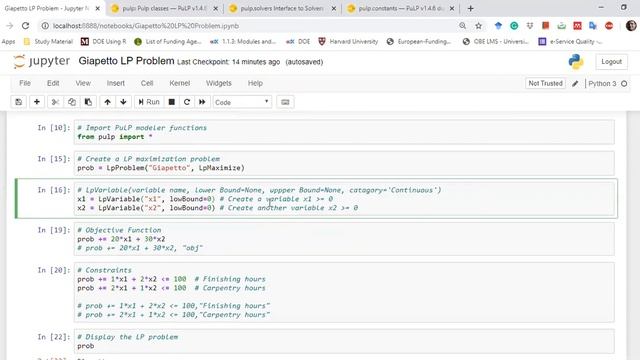Click the Not Trusted button

click(545, 83)
